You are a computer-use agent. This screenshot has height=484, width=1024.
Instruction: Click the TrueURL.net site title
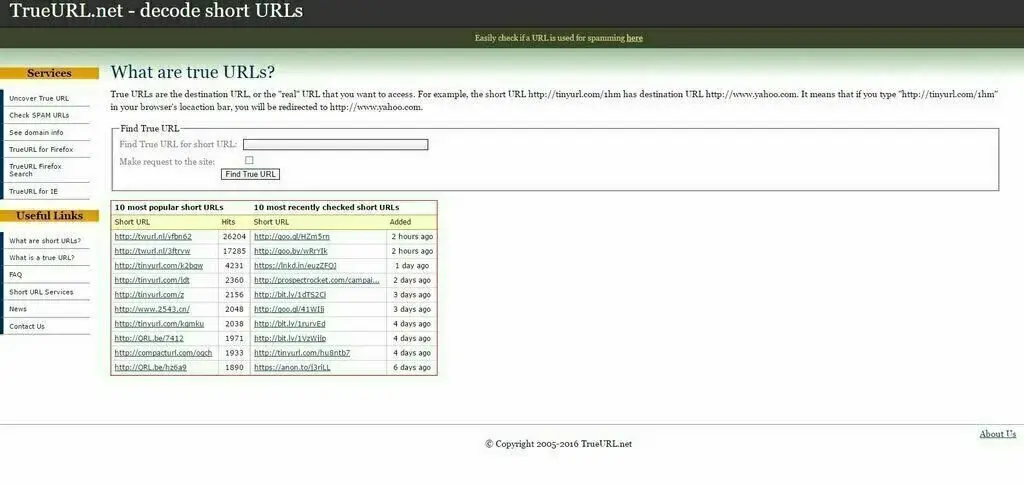click(156, 10)
